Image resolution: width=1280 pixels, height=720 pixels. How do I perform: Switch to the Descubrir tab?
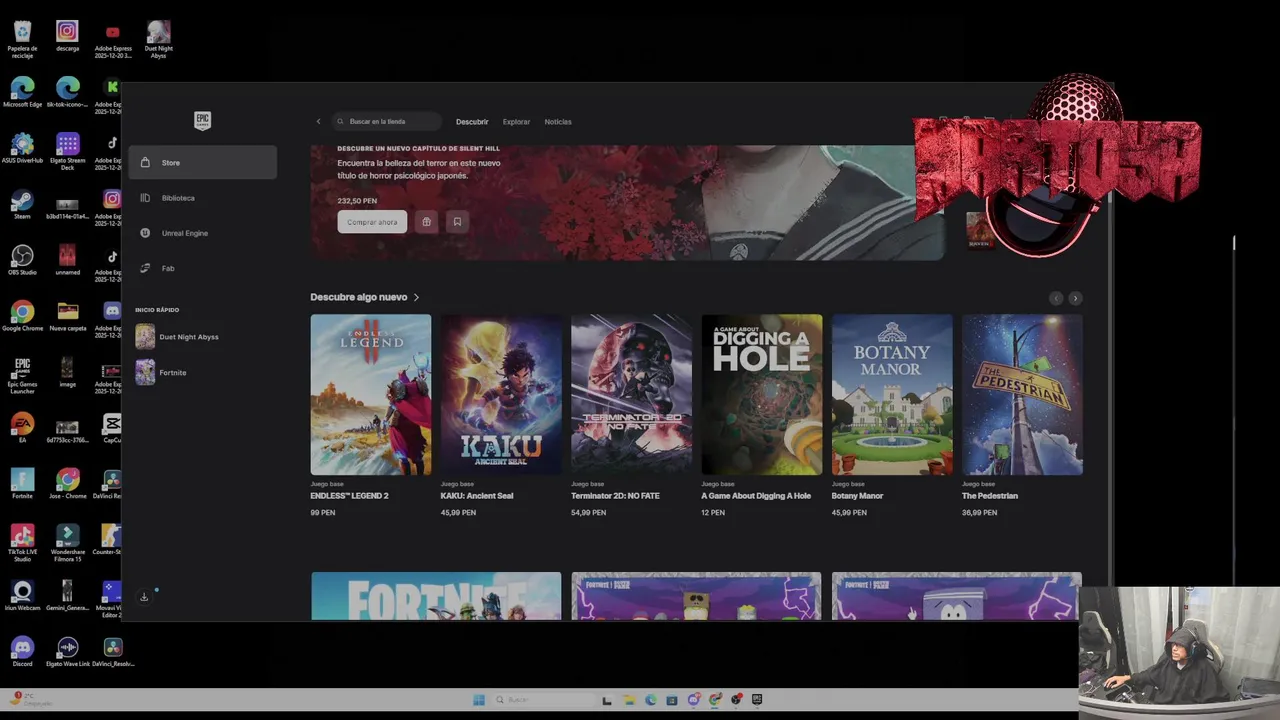pyautogui.click(x=472, y=122)
